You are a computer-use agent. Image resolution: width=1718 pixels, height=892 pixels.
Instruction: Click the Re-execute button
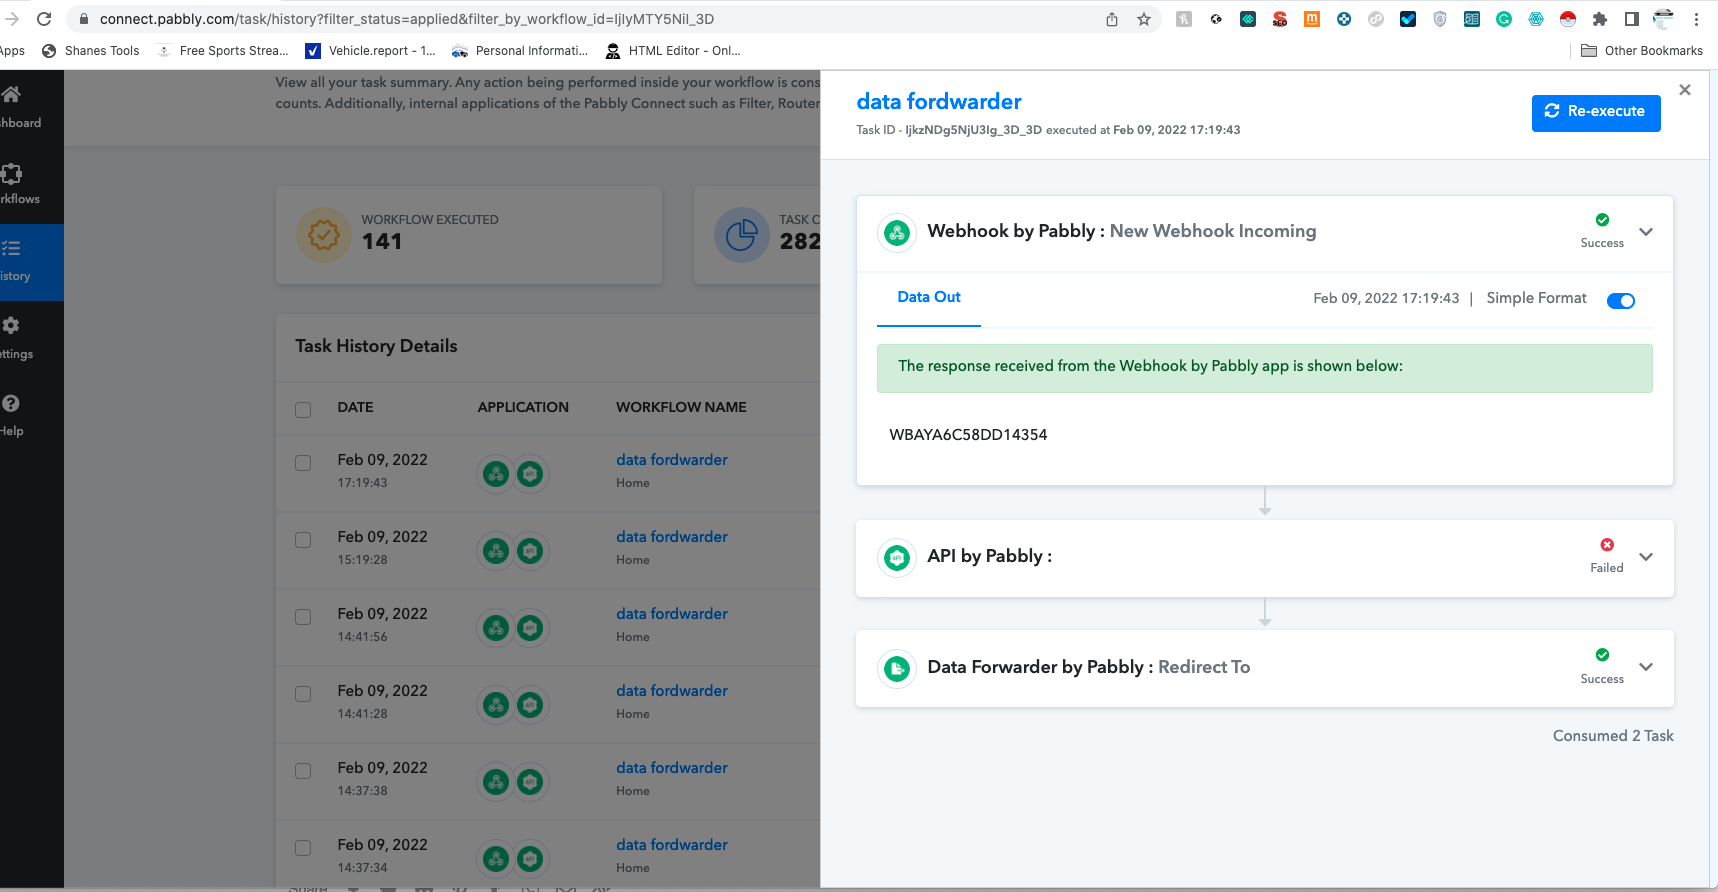pyautogui.click(x=1596, y=112)
